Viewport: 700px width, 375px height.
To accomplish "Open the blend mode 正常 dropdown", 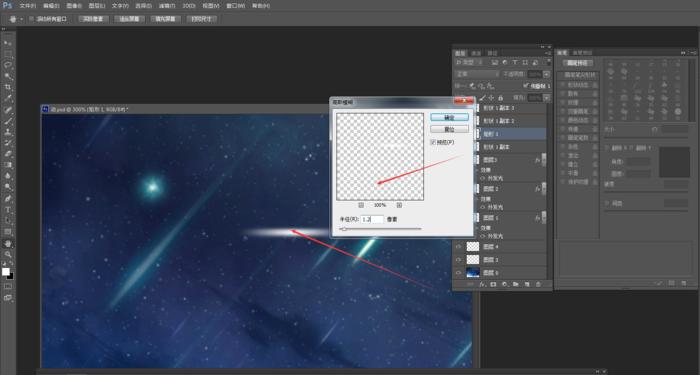I will (x=477, y=74).
